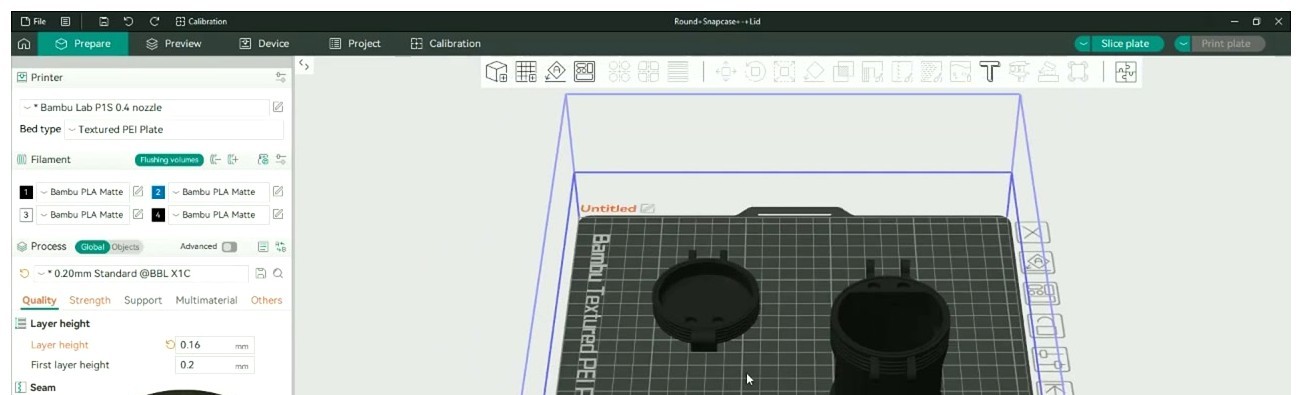Select the Lay on face tool

(814, 71)
